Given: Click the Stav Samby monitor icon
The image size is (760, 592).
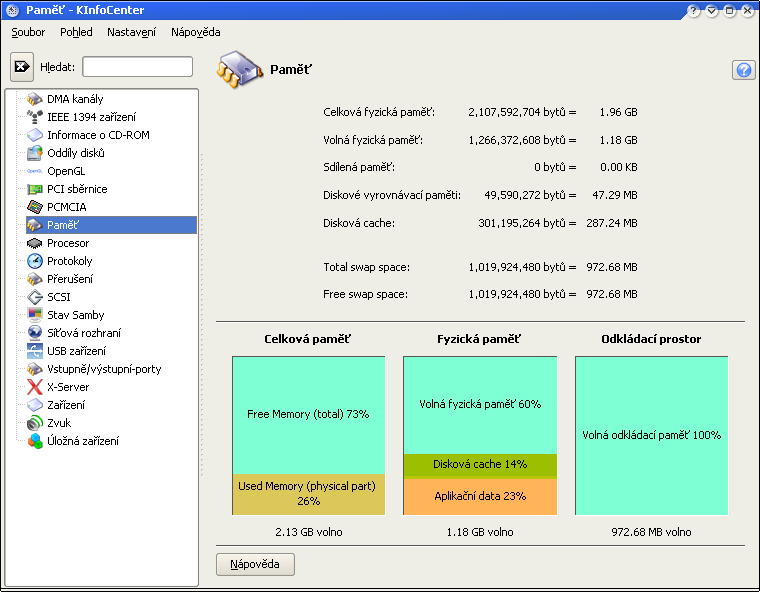Looking at the screenshot, I should (35, 315).
